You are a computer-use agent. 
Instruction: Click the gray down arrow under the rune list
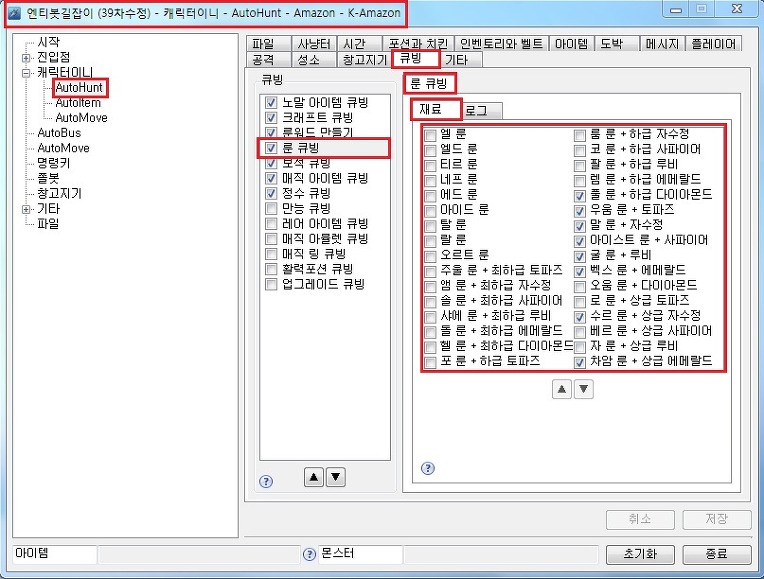(584, 389)
